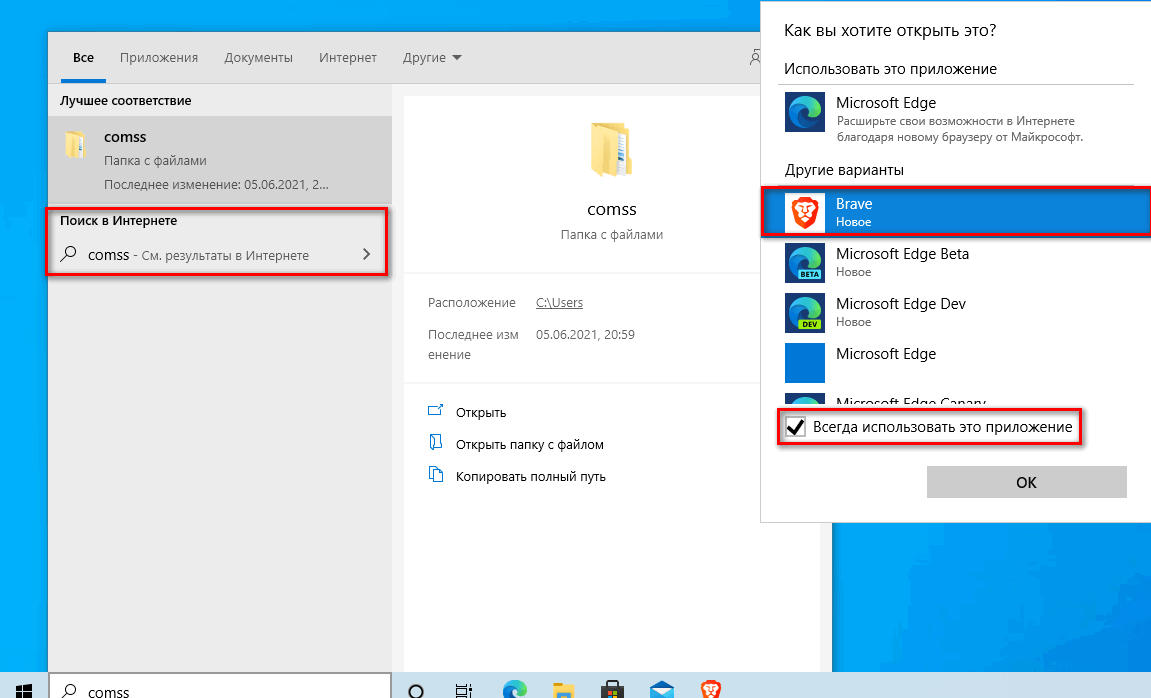Select Brave in the app list

pos(956,211)
